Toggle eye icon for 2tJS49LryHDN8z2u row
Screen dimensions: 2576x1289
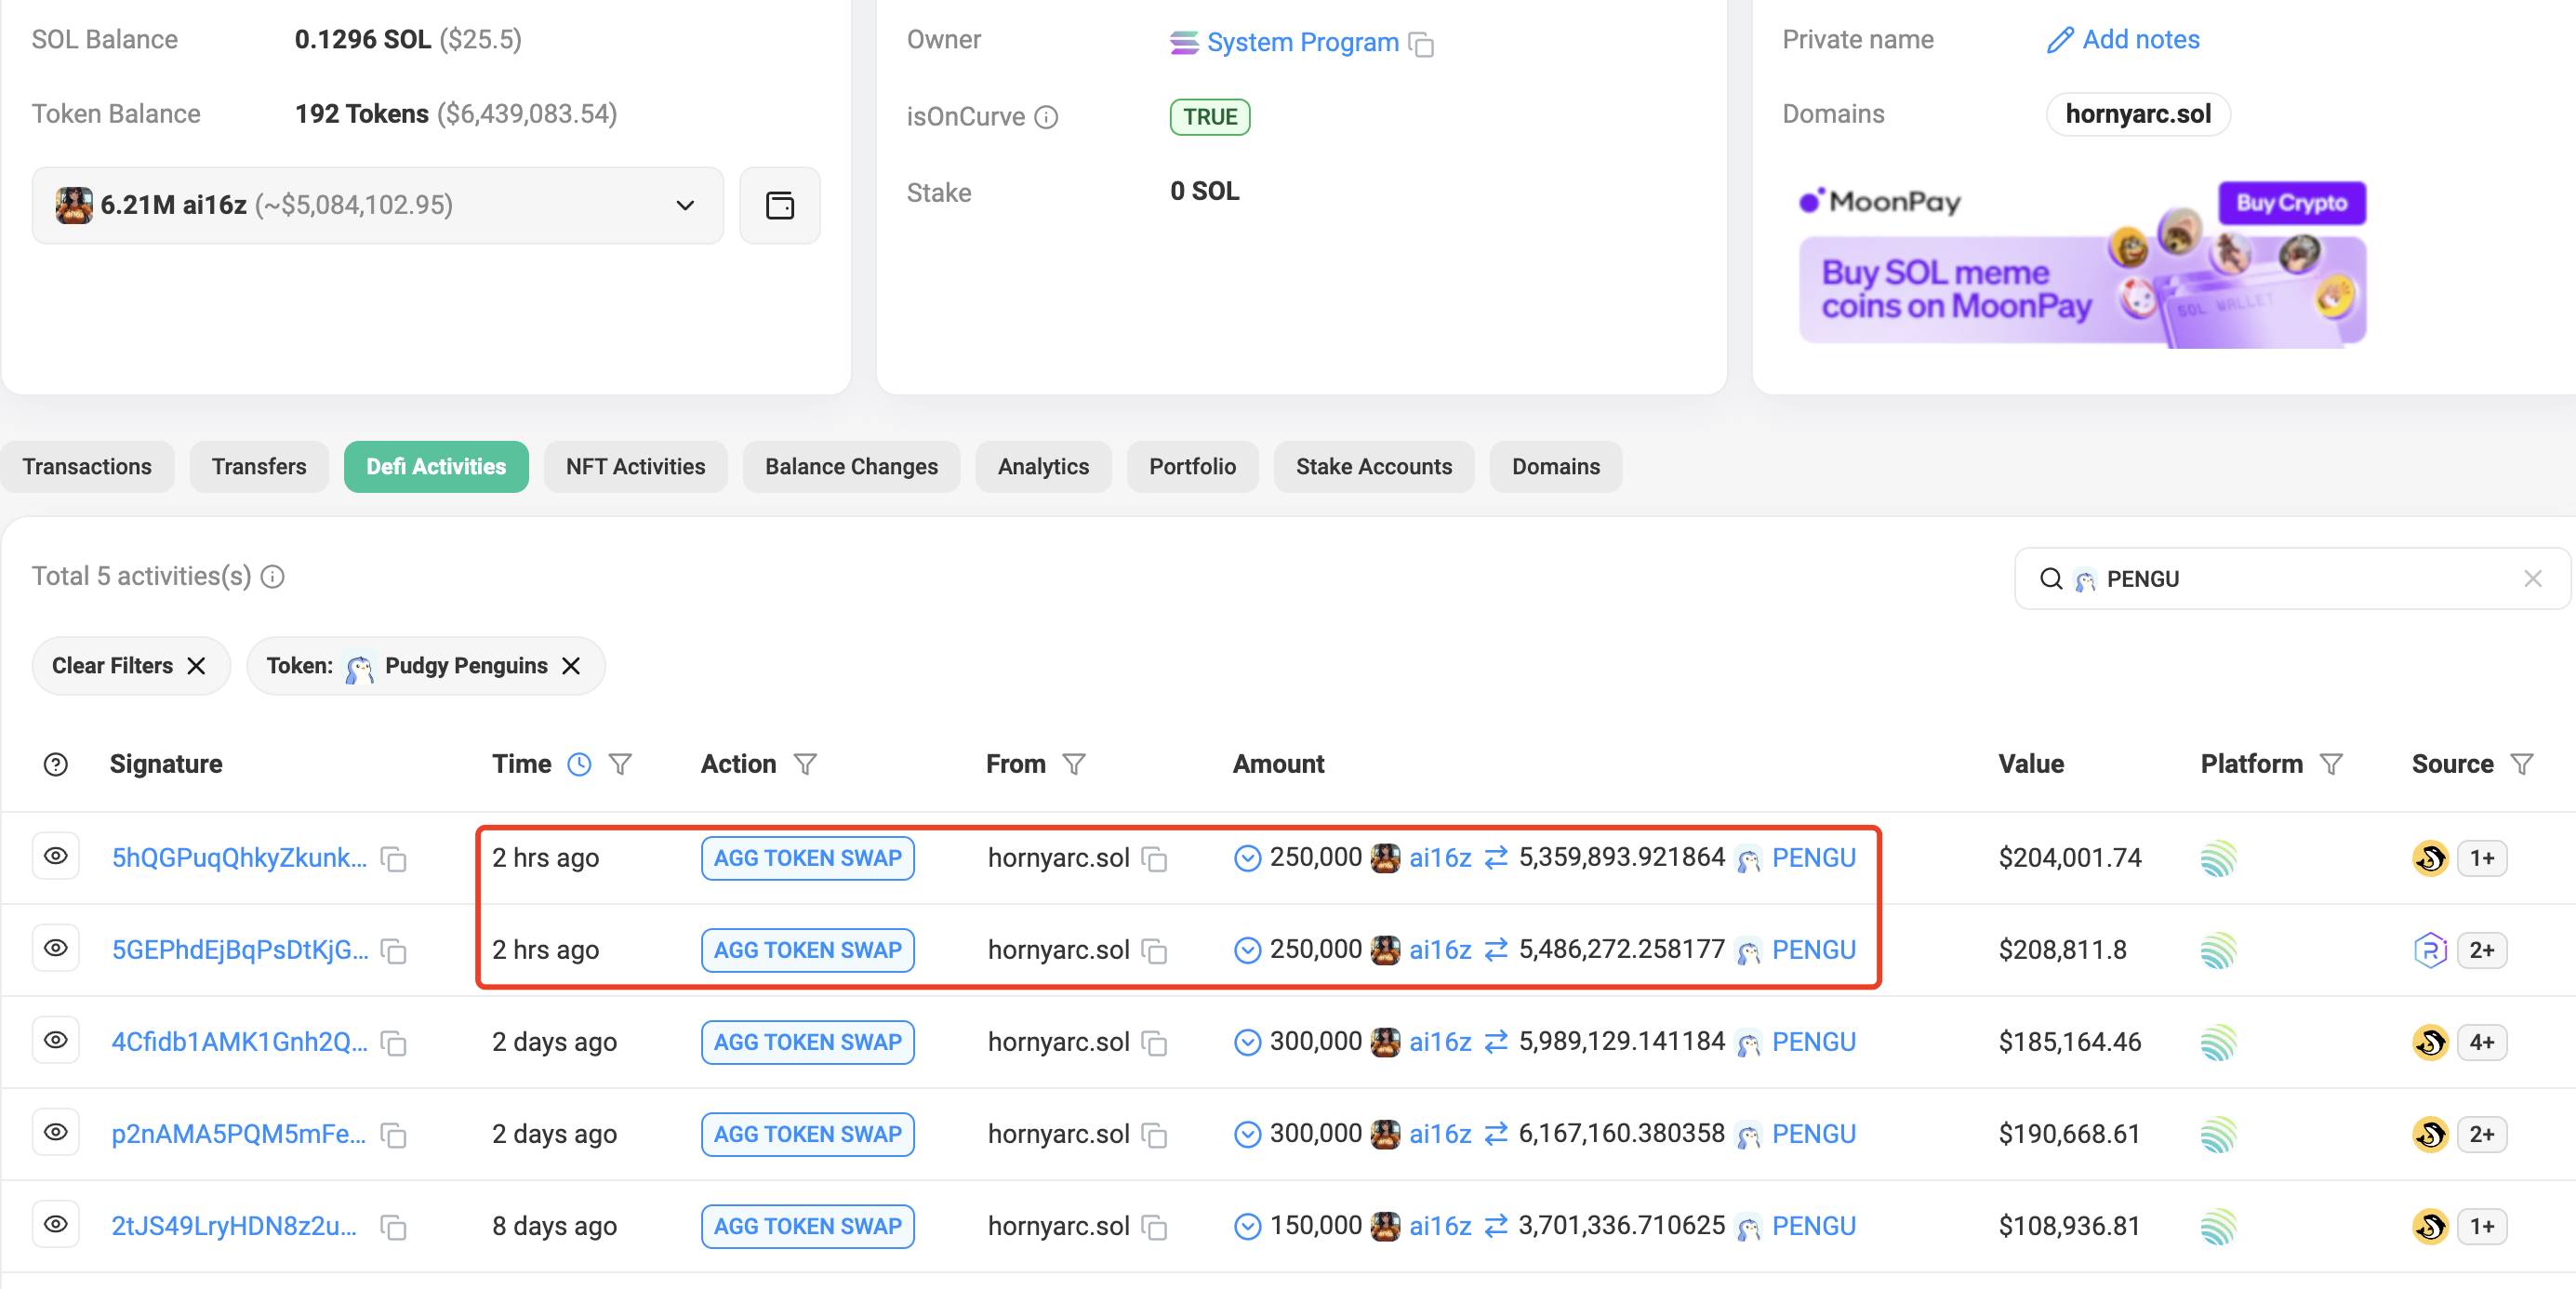(56, 1224)
